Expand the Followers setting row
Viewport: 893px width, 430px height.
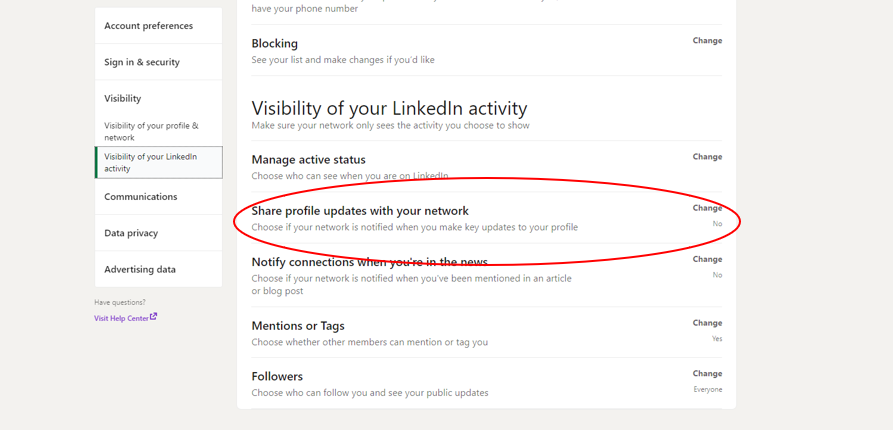[486, 383]
